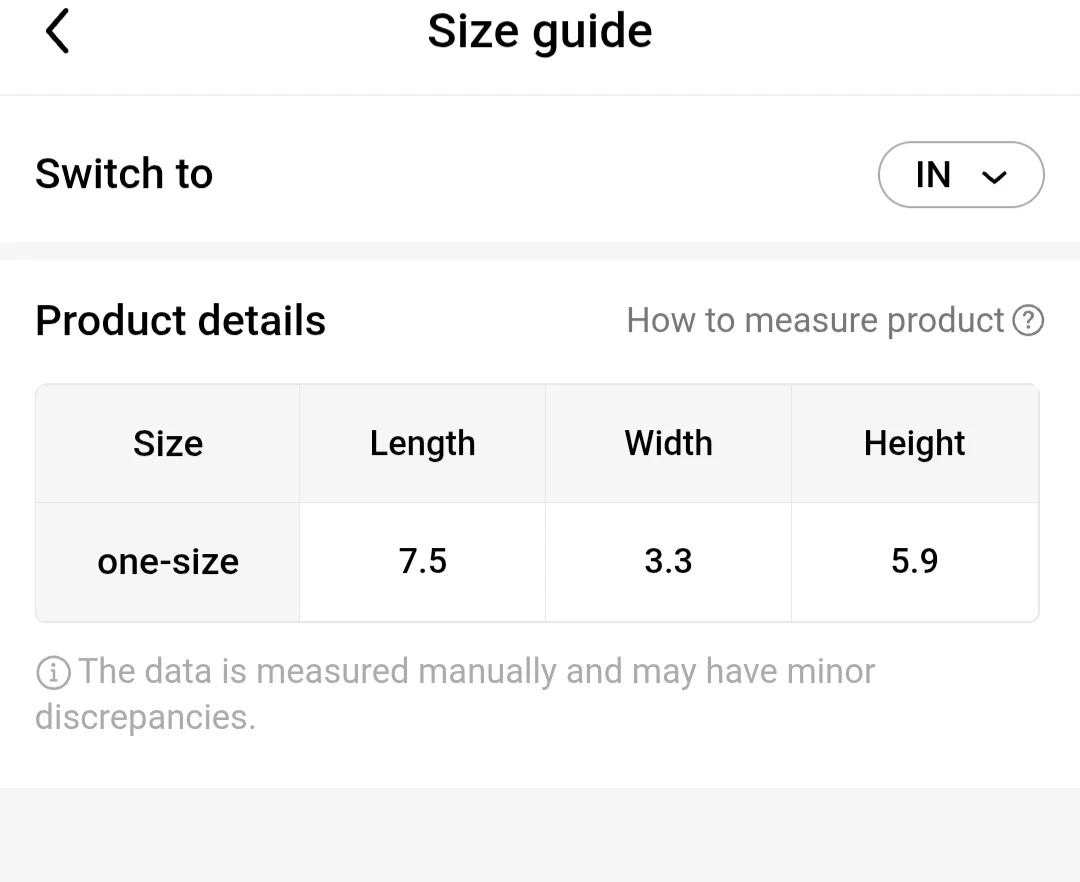
Task: Click the 3.3 width value cell
Action: [x=668, y=562]
